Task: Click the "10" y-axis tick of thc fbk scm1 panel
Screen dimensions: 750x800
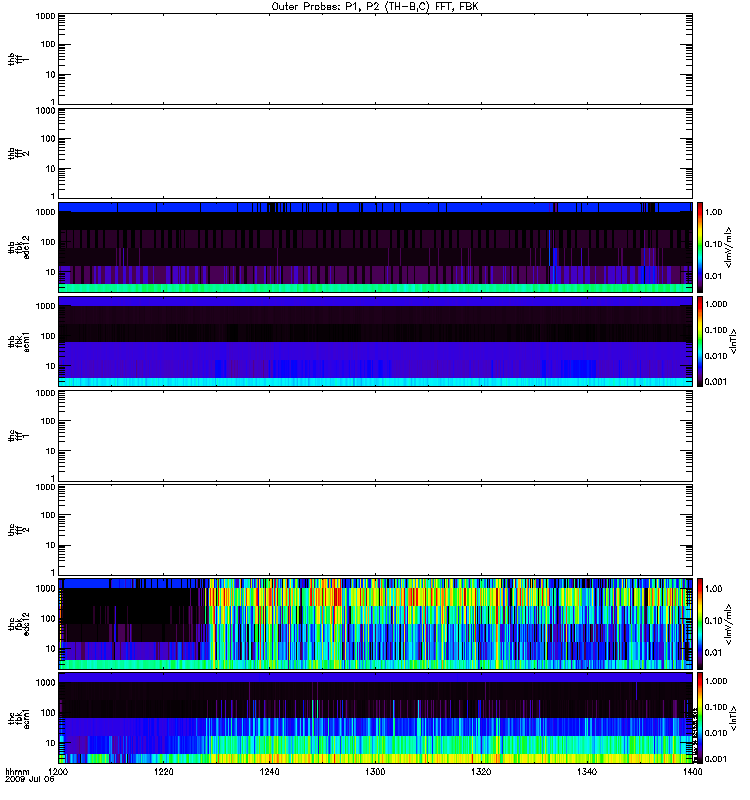Action: tap(51, 743)
